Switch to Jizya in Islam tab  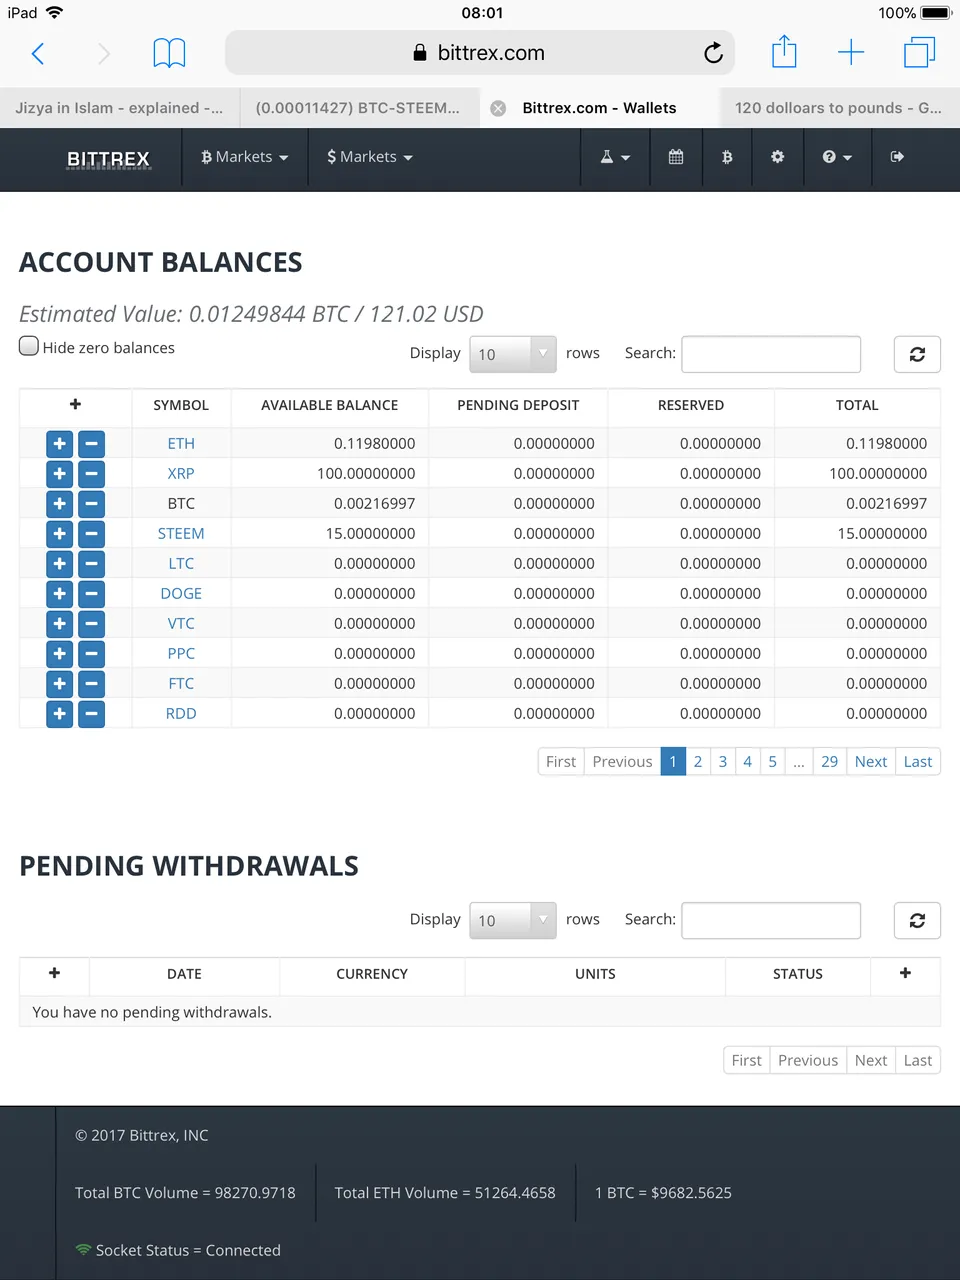(119, 108)
